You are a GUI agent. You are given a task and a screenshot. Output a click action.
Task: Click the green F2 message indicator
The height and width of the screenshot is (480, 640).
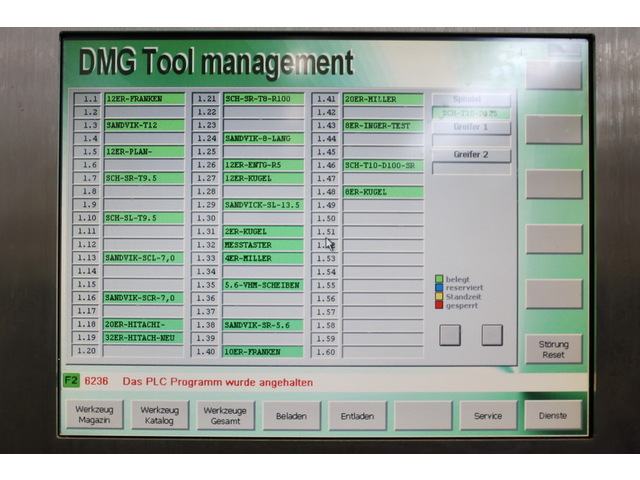click(71, 380)
